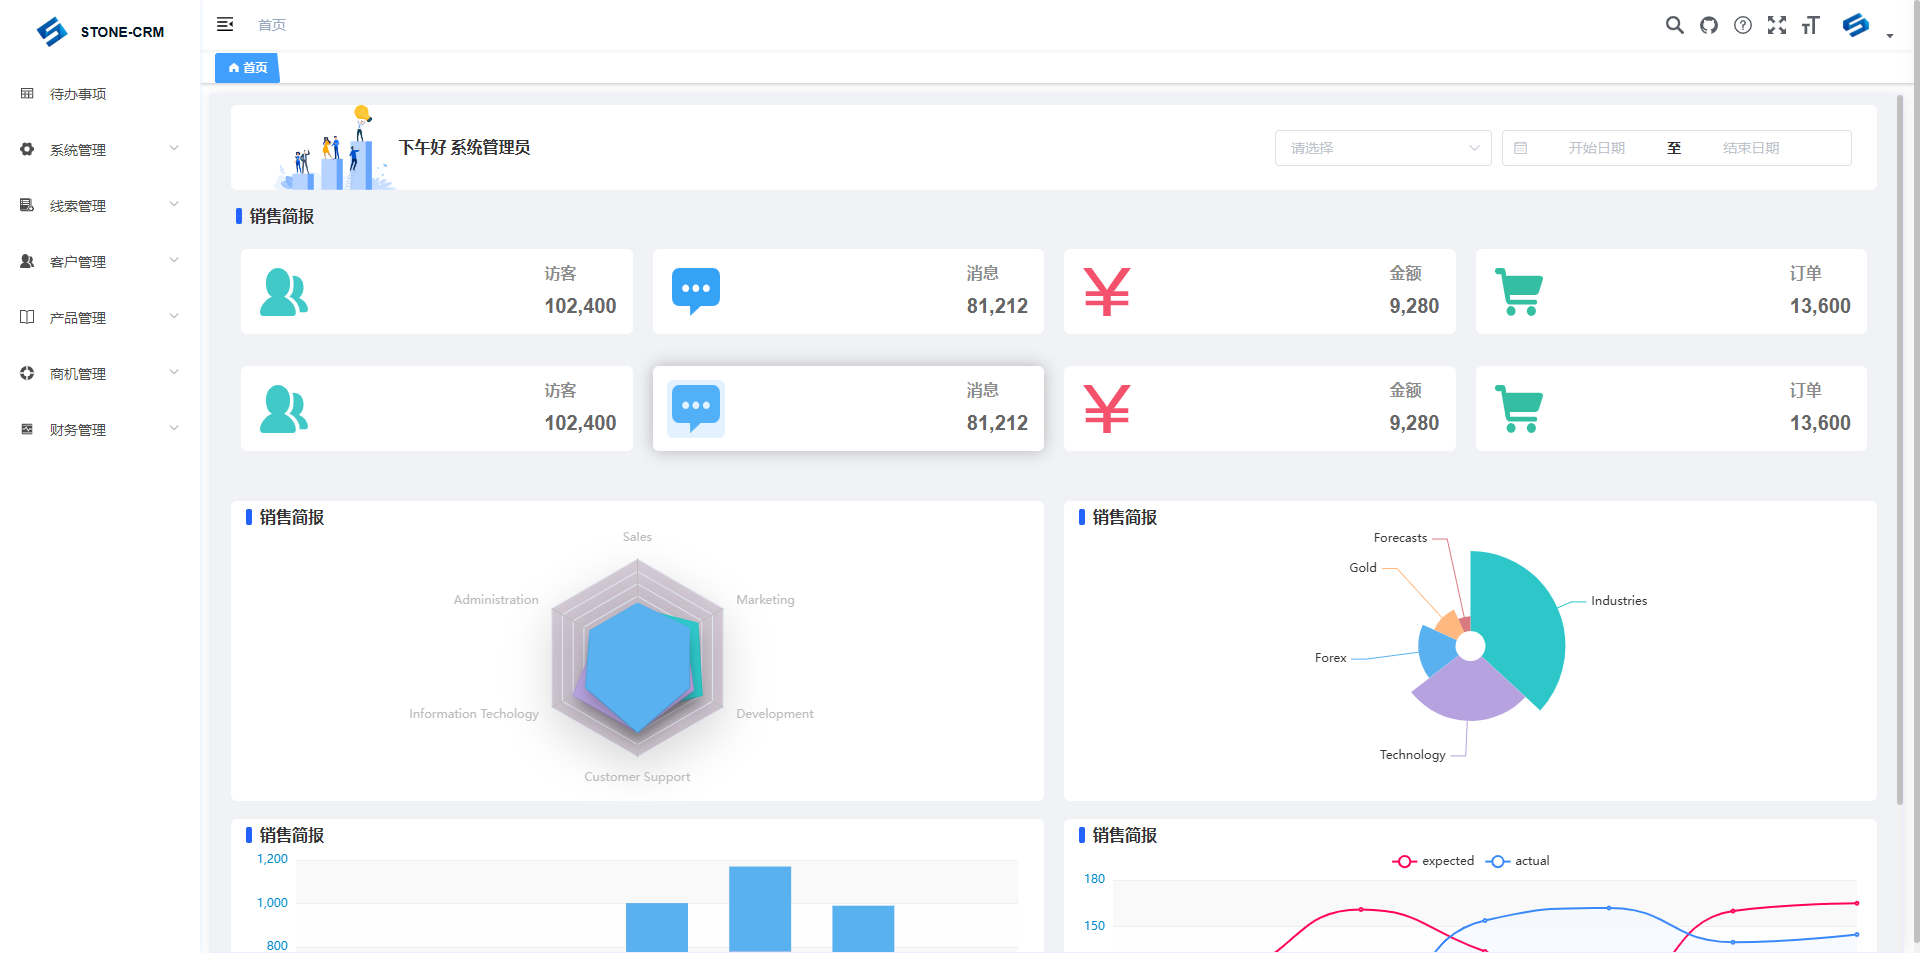Expand 产品管理 chevron arrow

[x=174, y=316]
